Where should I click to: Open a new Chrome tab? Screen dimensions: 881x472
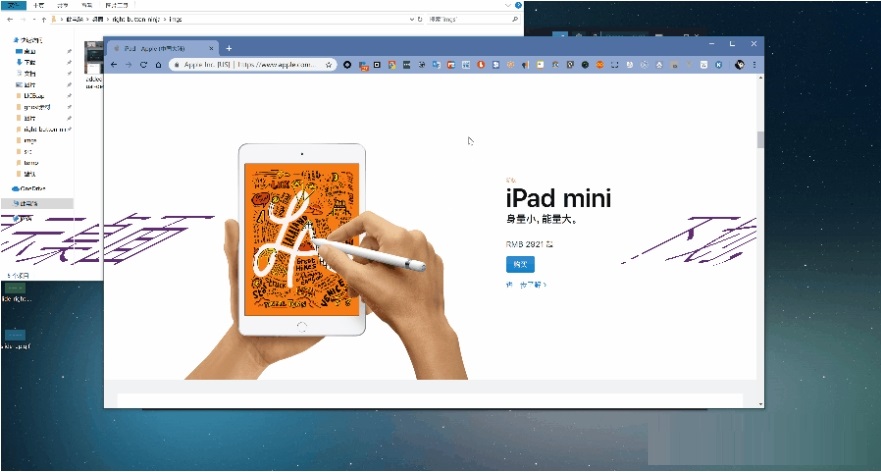coord(229,48)
